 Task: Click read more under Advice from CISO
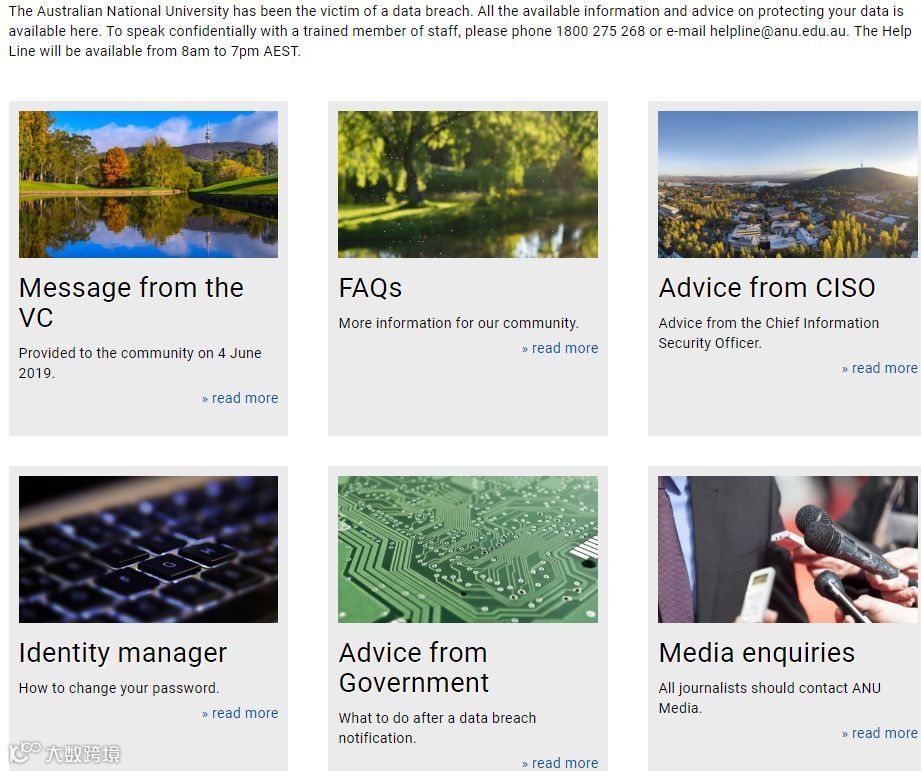pyautogui.click(x=879, y=368)
